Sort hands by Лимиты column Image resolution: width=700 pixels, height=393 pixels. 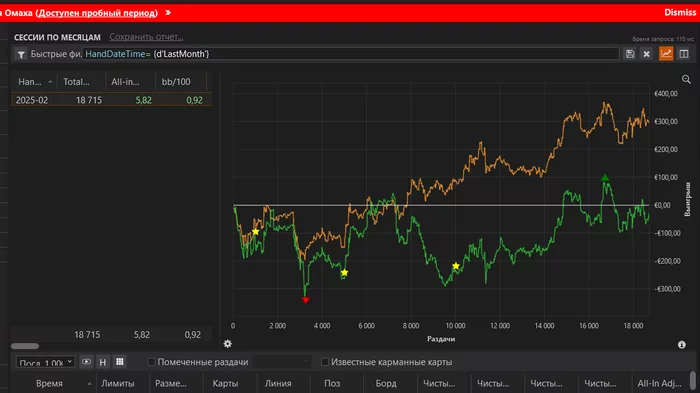pyautogui.click(x=117, y=384)
